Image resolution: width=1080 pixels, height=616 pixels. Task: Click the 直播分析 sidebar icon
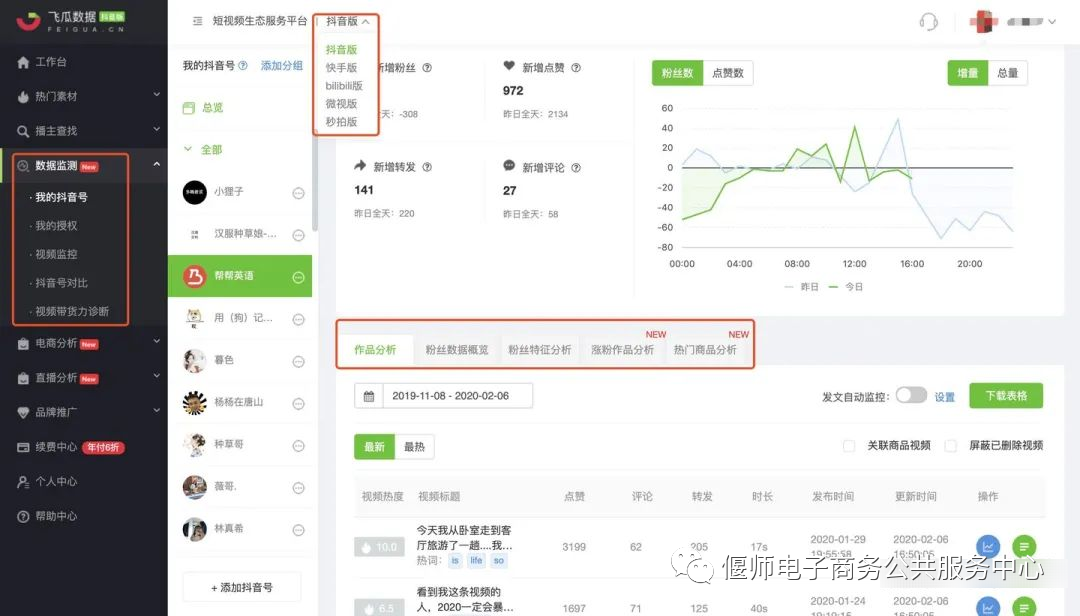coord(23,378)
